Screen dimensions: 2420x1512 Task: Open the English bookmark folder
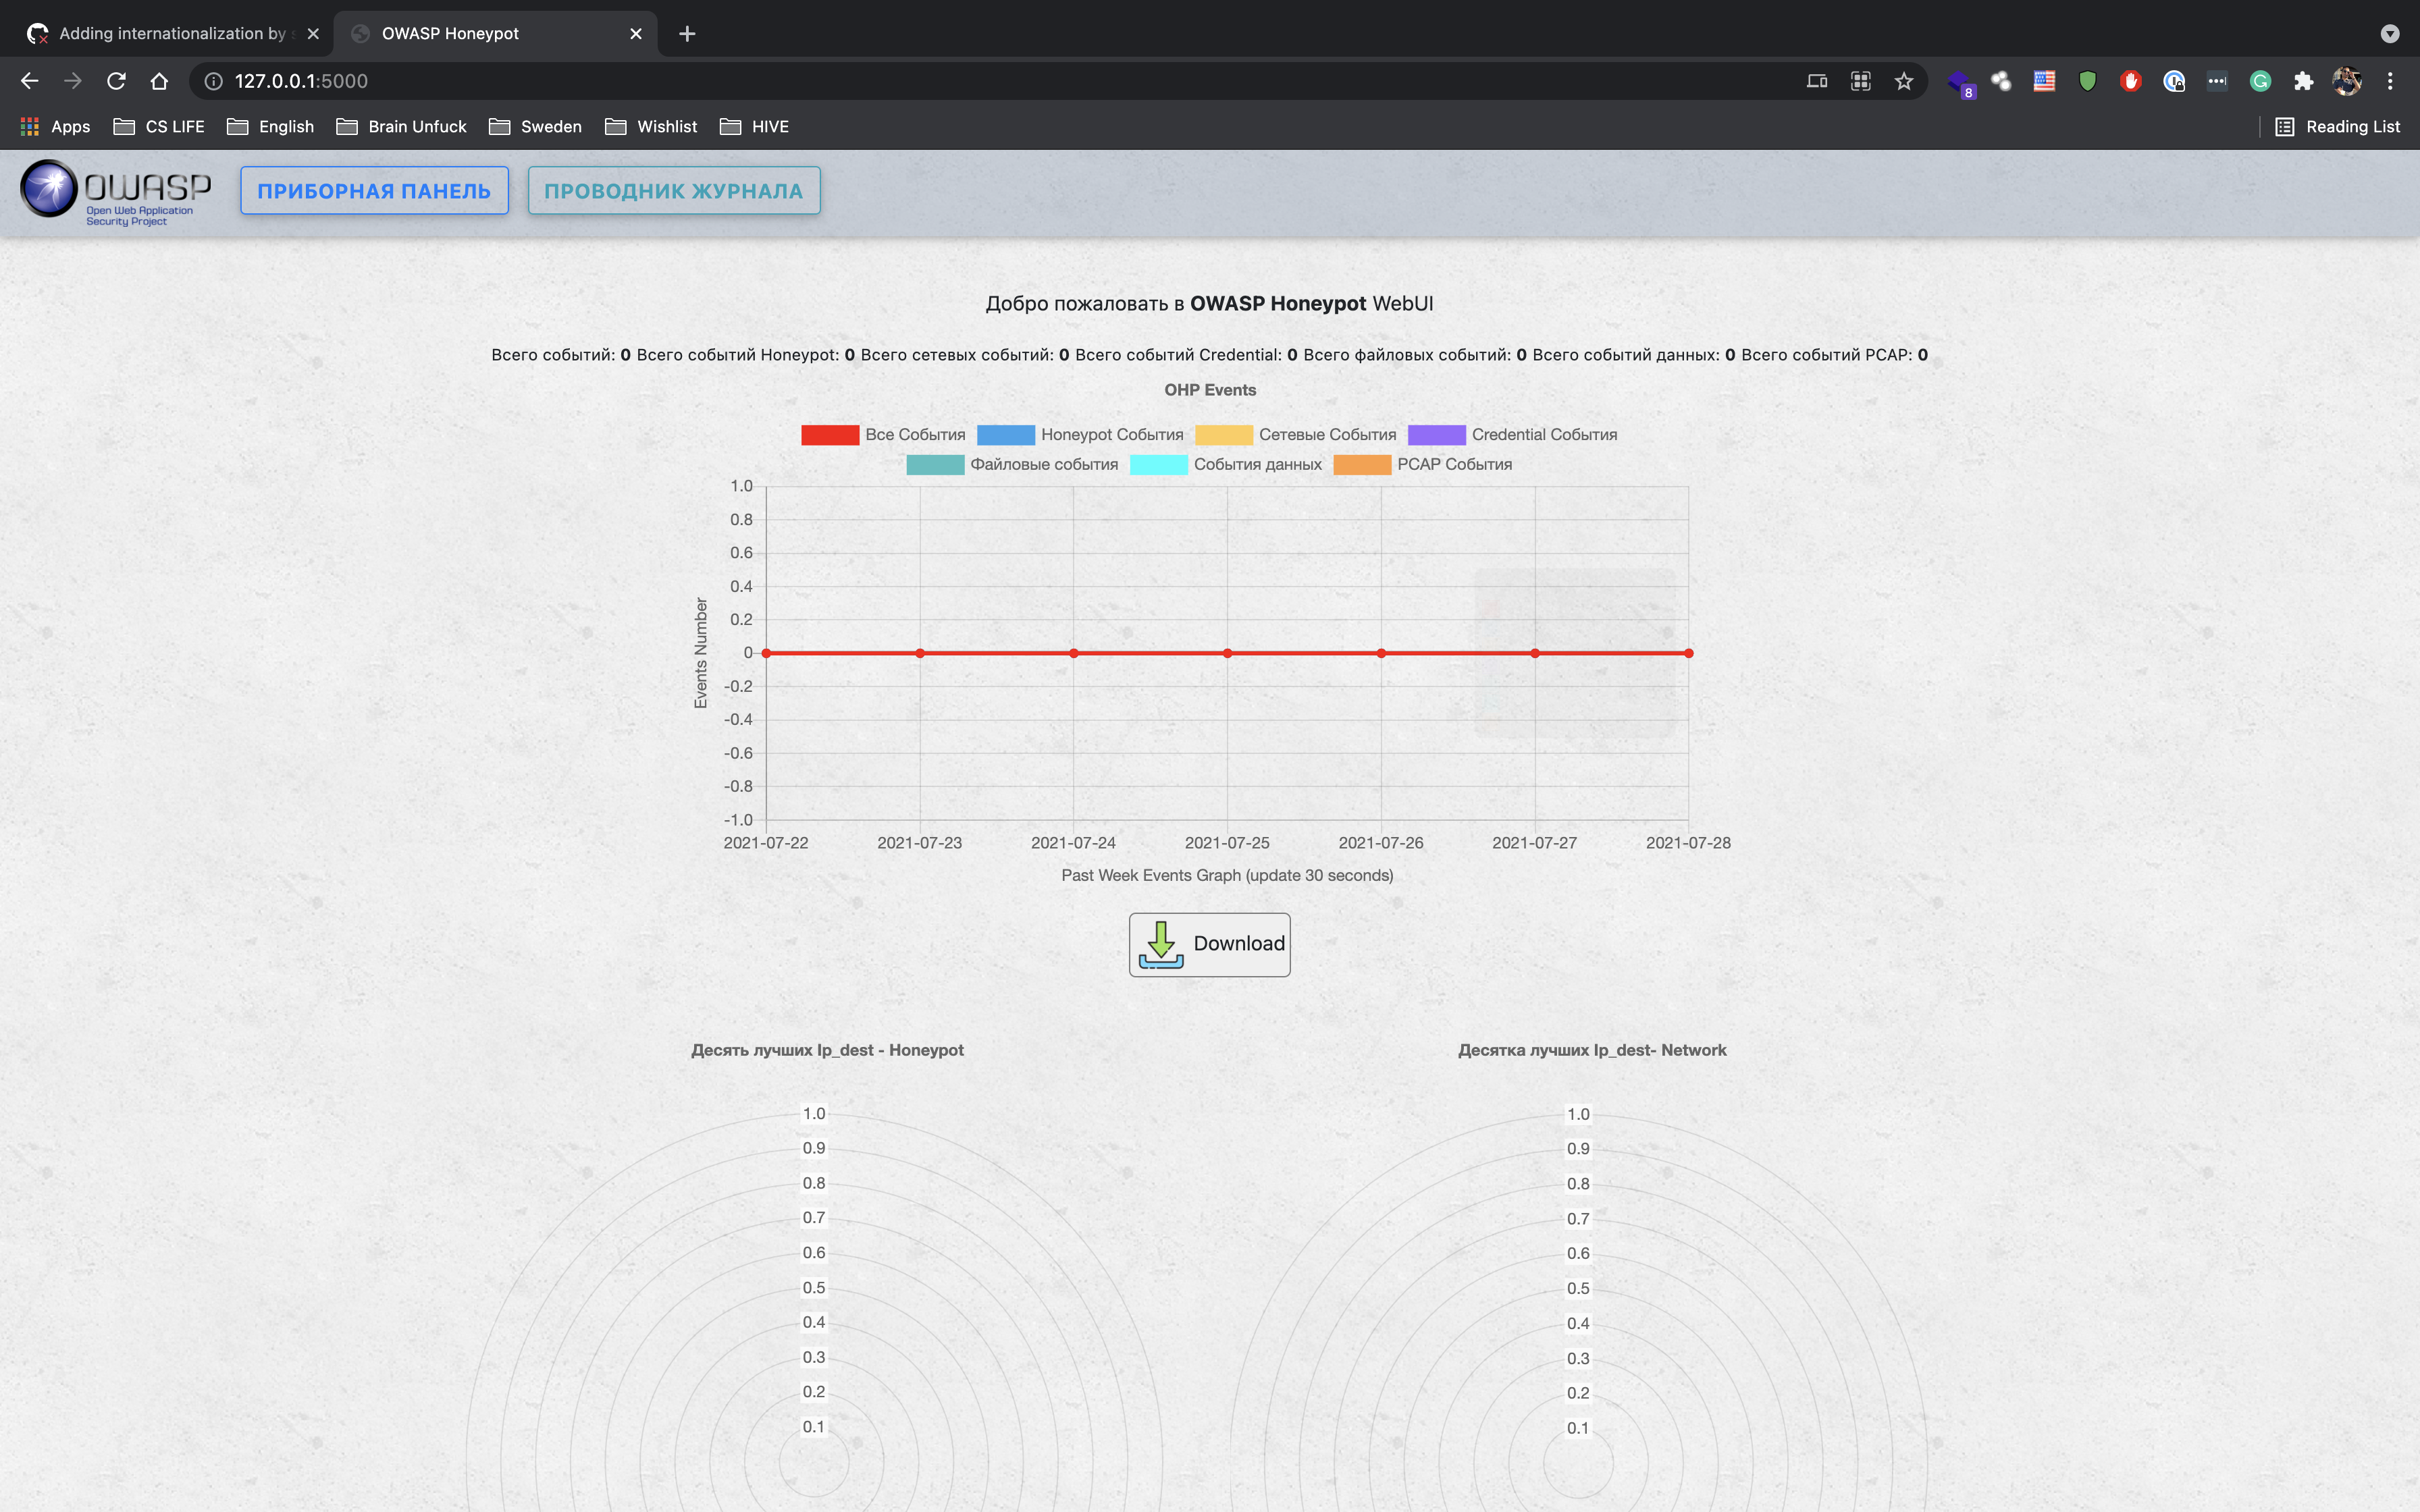coord(271,126)
